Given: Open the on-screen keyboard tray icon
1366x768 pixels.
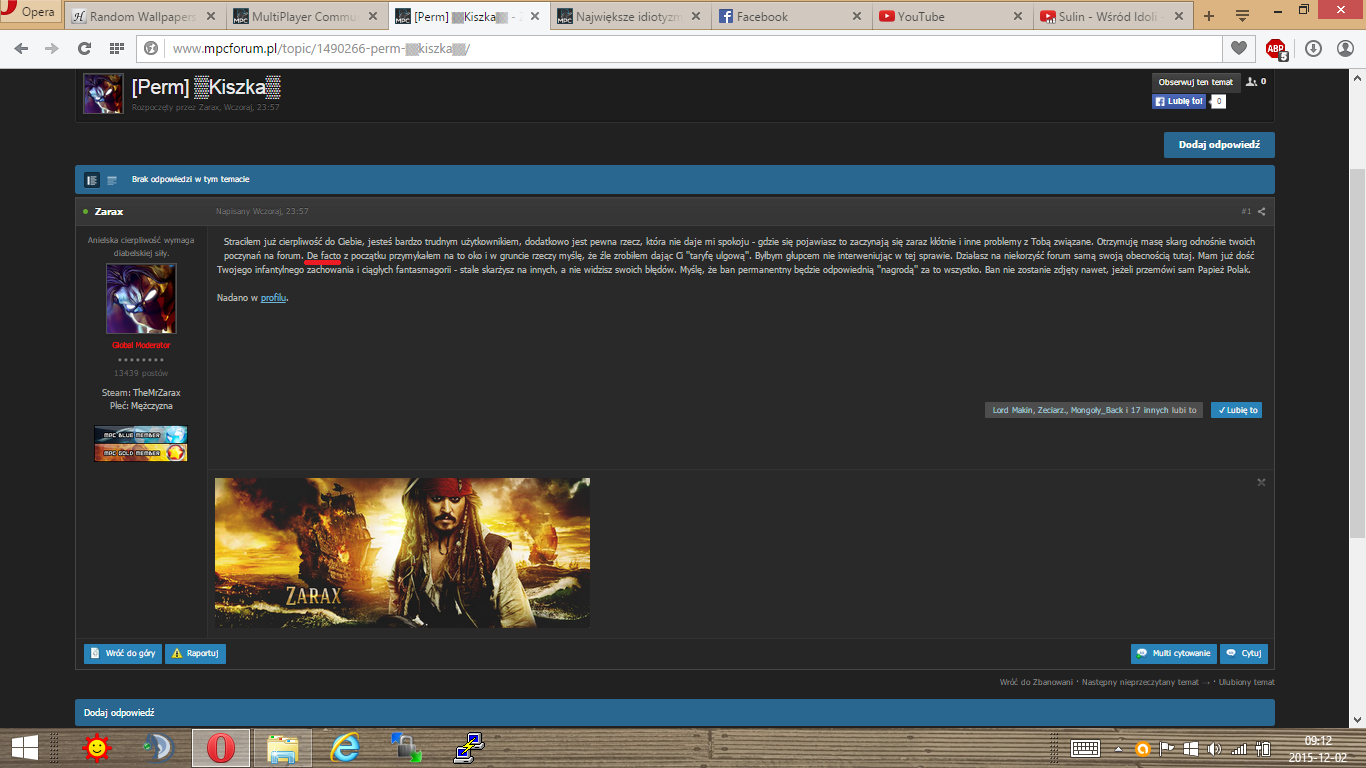Looking at the screenshot, I should coord(1086,748).
